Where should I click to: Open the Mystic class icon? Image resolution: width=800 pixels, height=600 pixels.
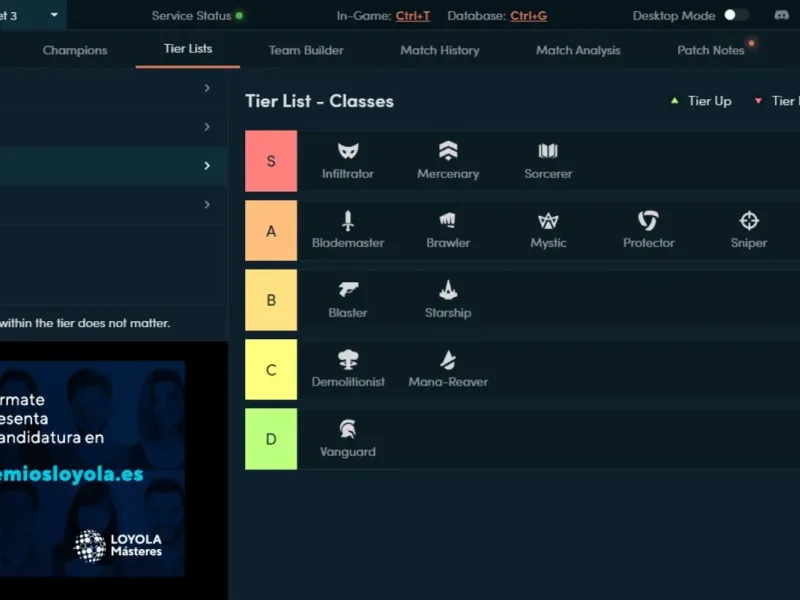pyautogui.click(x=548, y=221)
